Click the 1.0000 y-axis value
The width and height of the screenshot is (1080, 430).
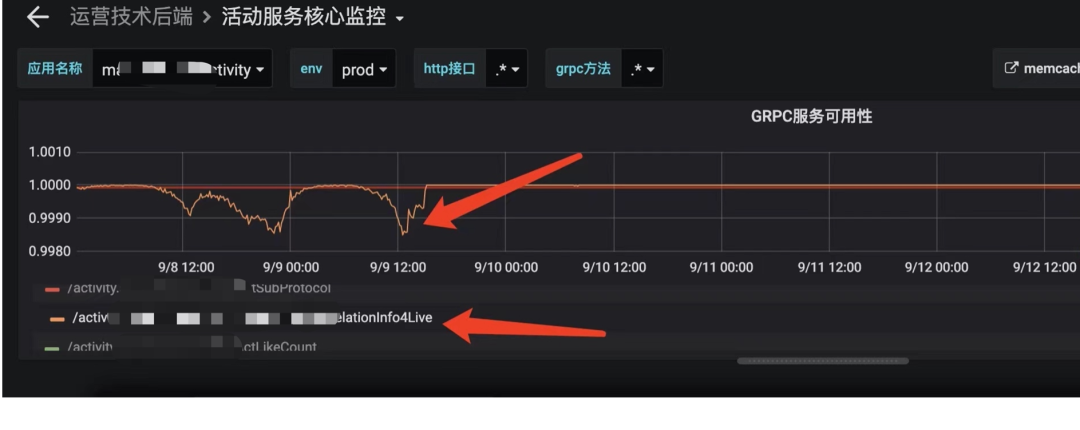coord(49,185)
